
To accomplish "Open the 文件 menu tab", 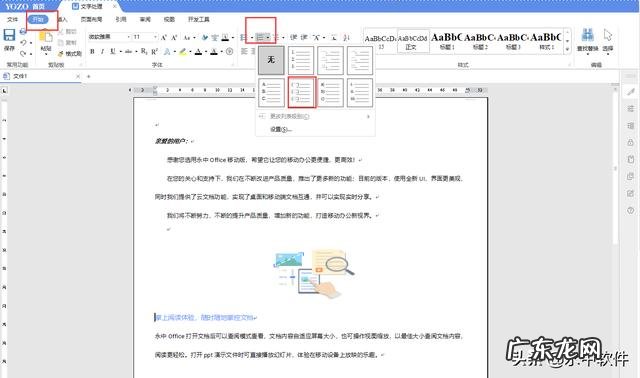I will [13, 19].
